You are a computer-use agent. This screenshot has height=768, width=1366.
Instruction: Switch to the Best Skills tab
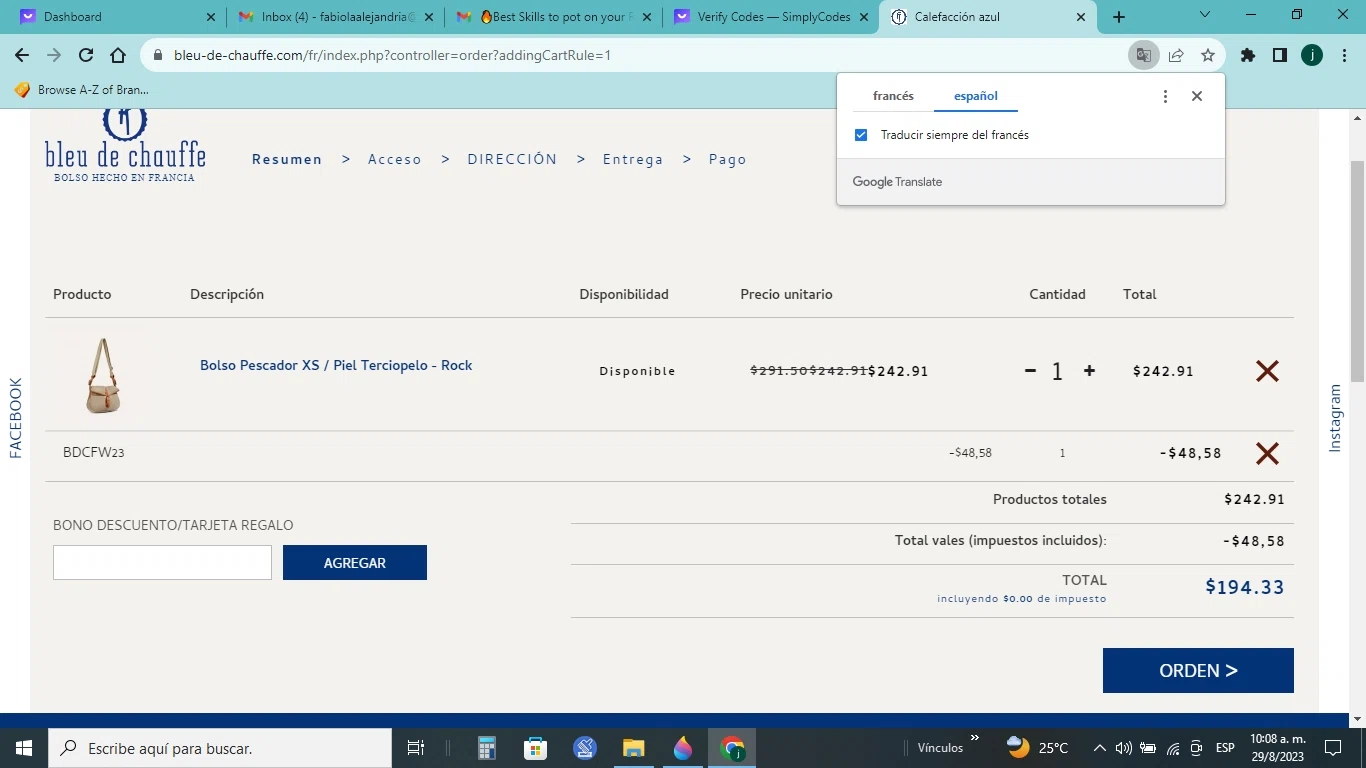coord(554,17)
